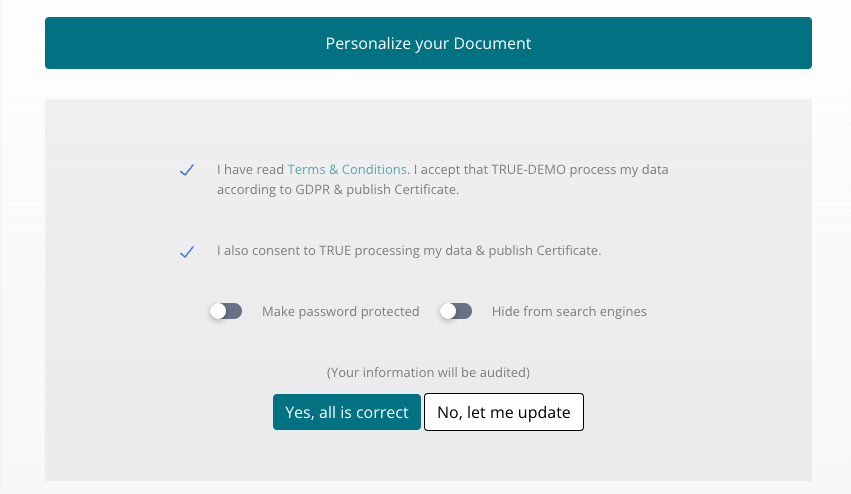
Task: Open the Terms & Conditions link
Action: pyautogui.click(x=347, y=169)
